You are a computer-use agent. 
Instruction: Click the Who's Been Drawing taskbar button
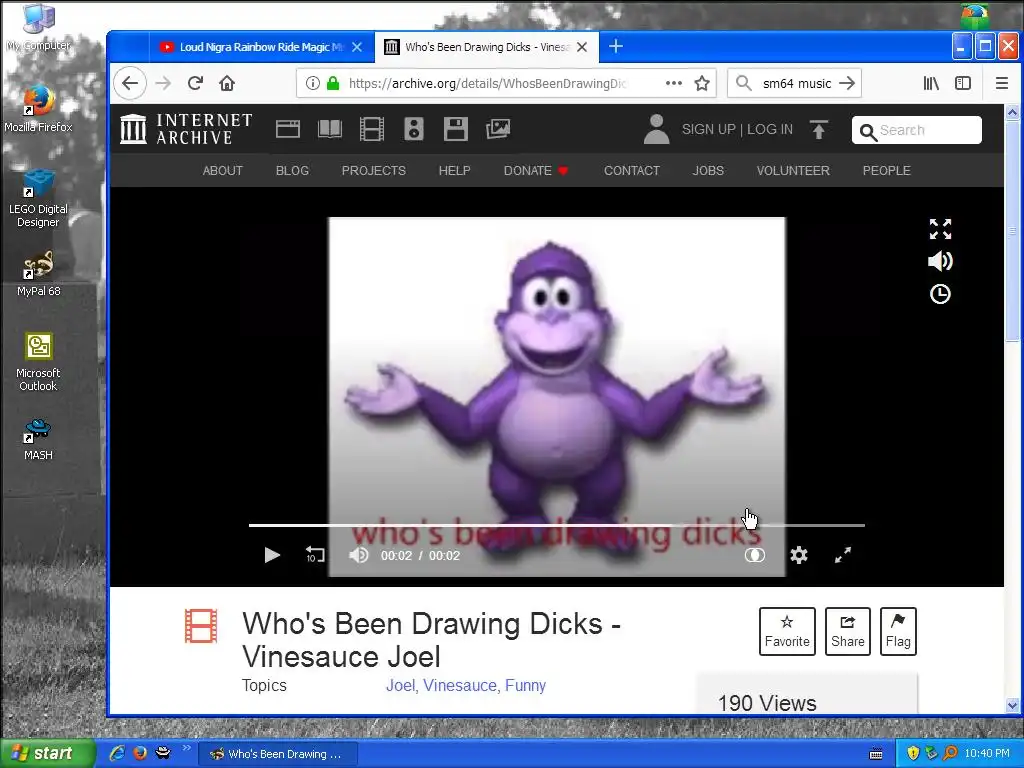278,754
